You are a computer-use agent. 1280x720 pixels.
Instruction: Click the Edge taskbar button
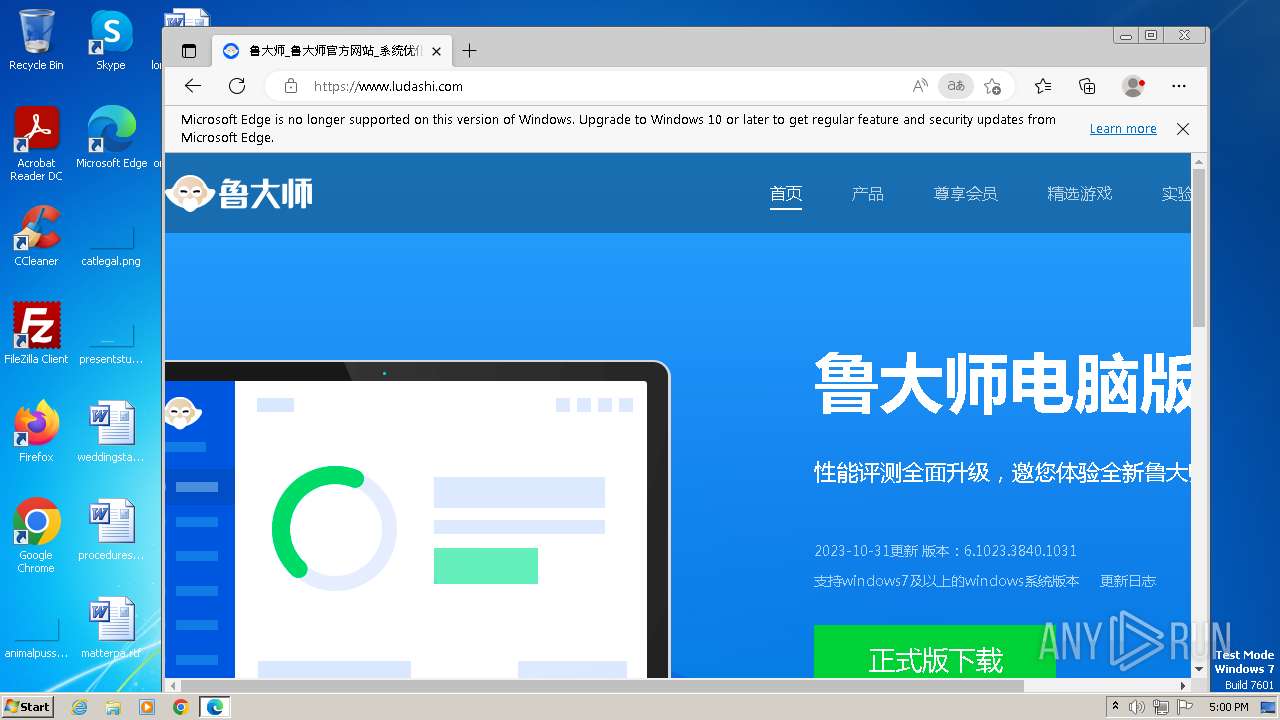pyautogui.click(x=214, y=707)
